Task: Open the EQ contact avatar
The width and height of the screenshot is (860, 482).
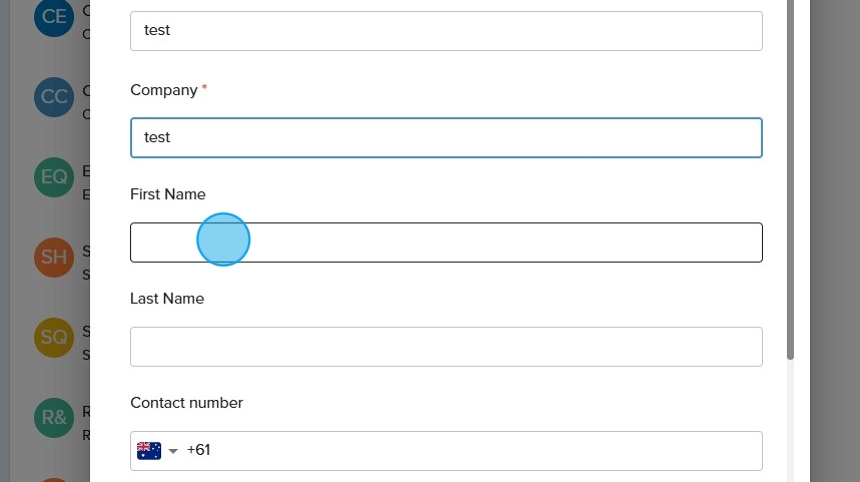Action: point(54,177)
